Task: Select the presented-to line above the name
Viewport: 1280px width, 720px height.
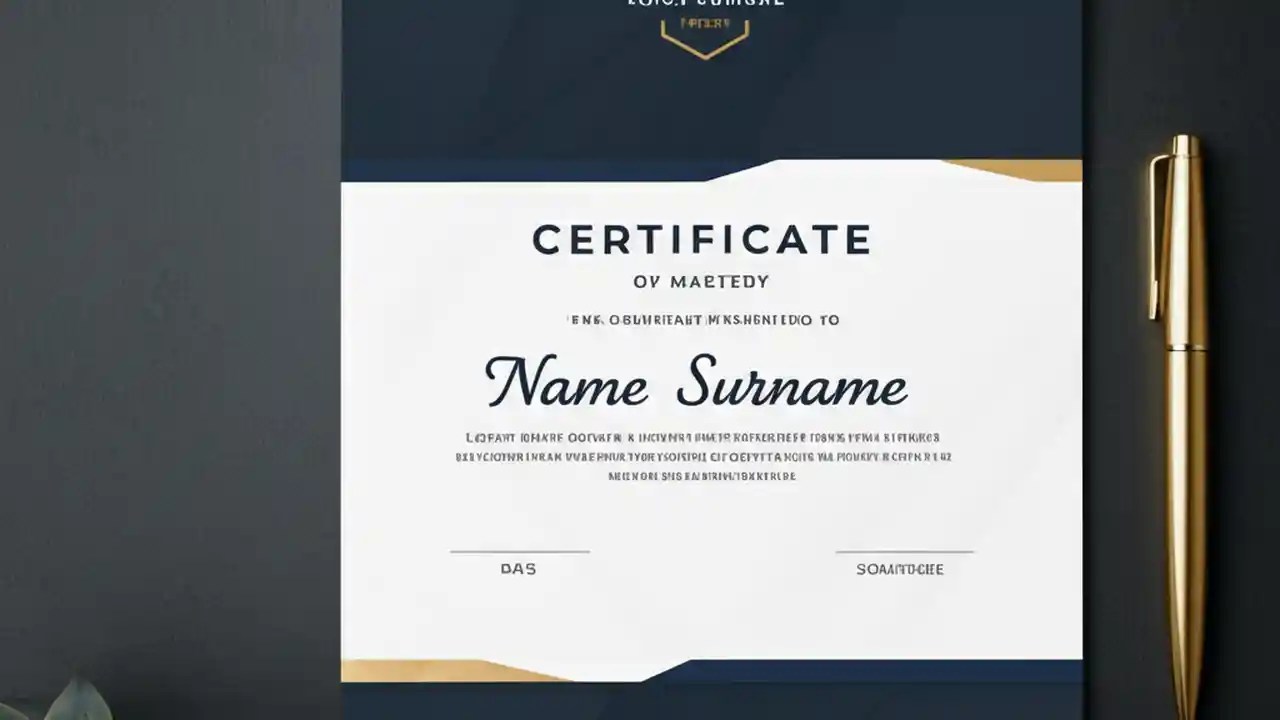Action: pyautogui.click(x=700, y=319)
